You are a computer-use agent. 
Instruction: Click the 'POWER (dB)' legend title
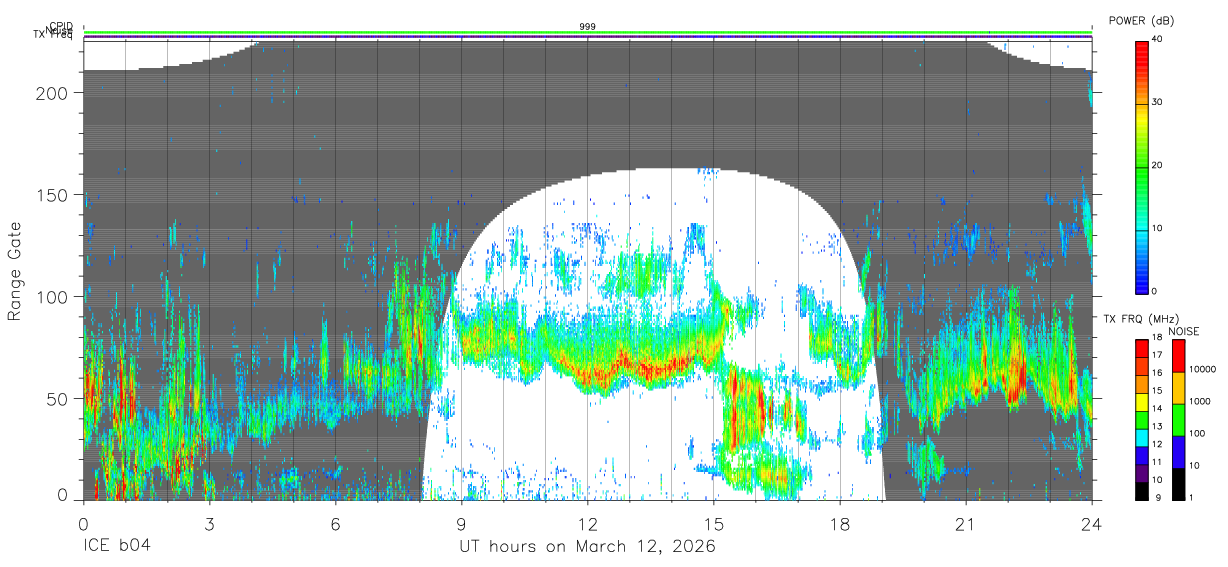(x=1142, y=21)
